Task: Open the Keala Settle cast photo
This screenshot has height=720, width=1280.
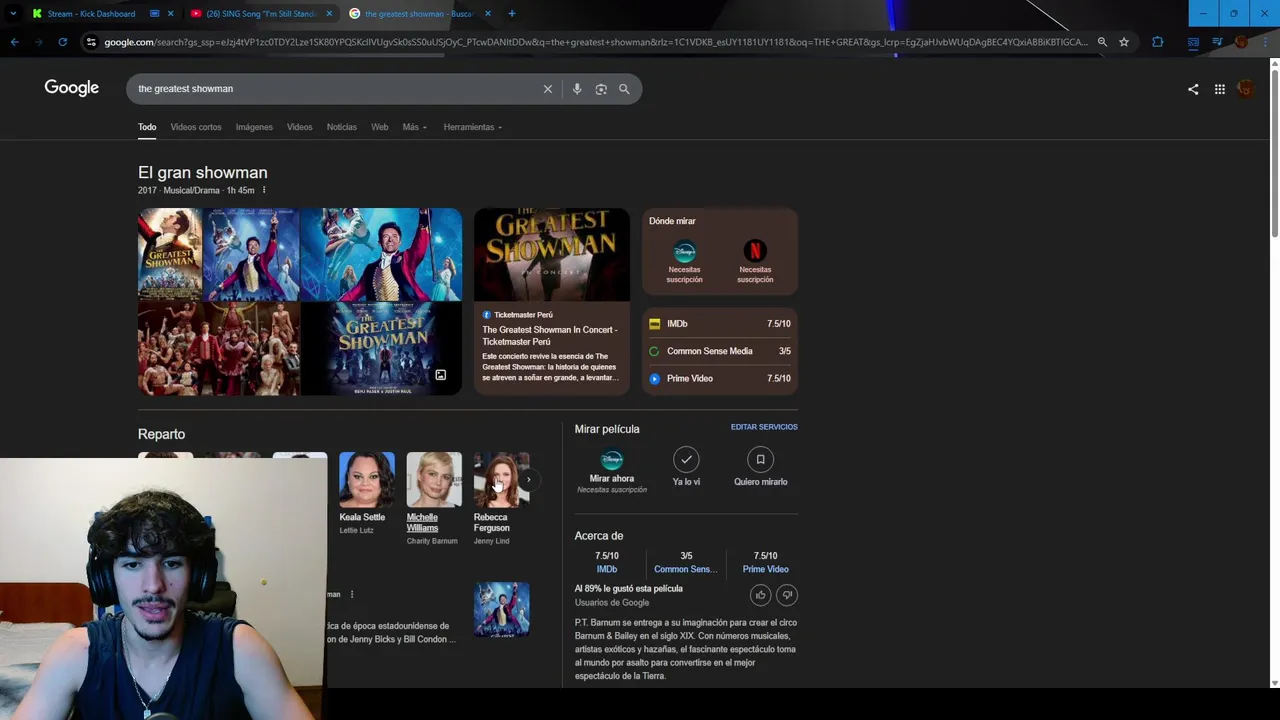Action: click(366, 480)
